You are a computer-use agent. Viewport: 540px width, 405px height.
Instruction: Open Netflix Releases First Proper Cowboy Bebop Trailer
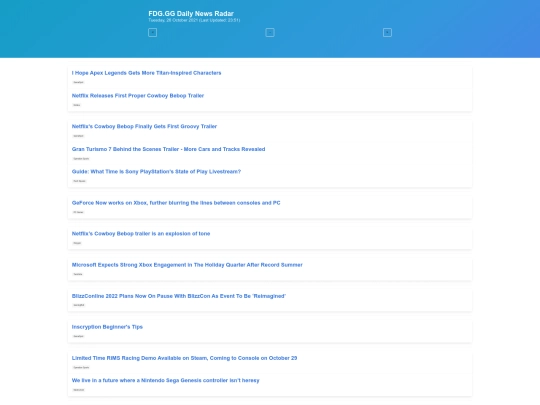pyautogui.click(x=138, y=96)
